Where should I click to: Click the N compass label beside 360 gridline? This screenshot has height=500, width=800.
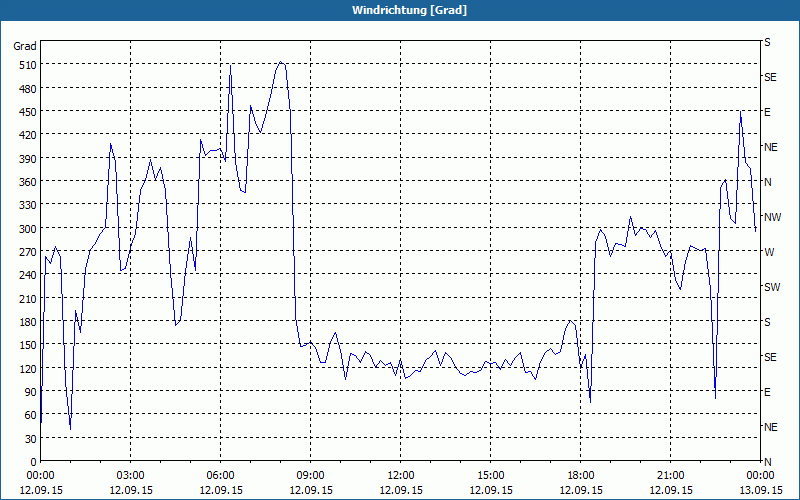[x=767, y=182]
